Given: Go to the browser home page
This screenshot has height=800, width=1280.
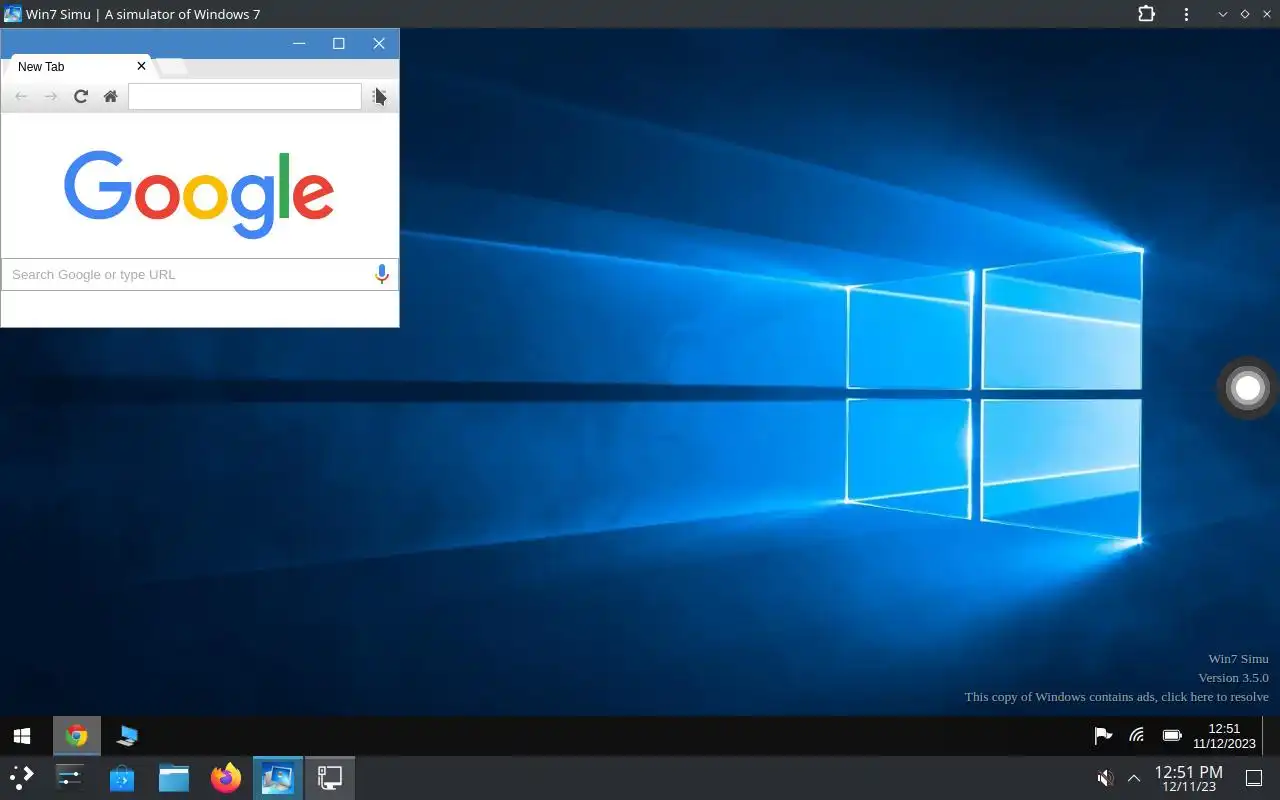Looking at the screenshot, I should point(111,96).
